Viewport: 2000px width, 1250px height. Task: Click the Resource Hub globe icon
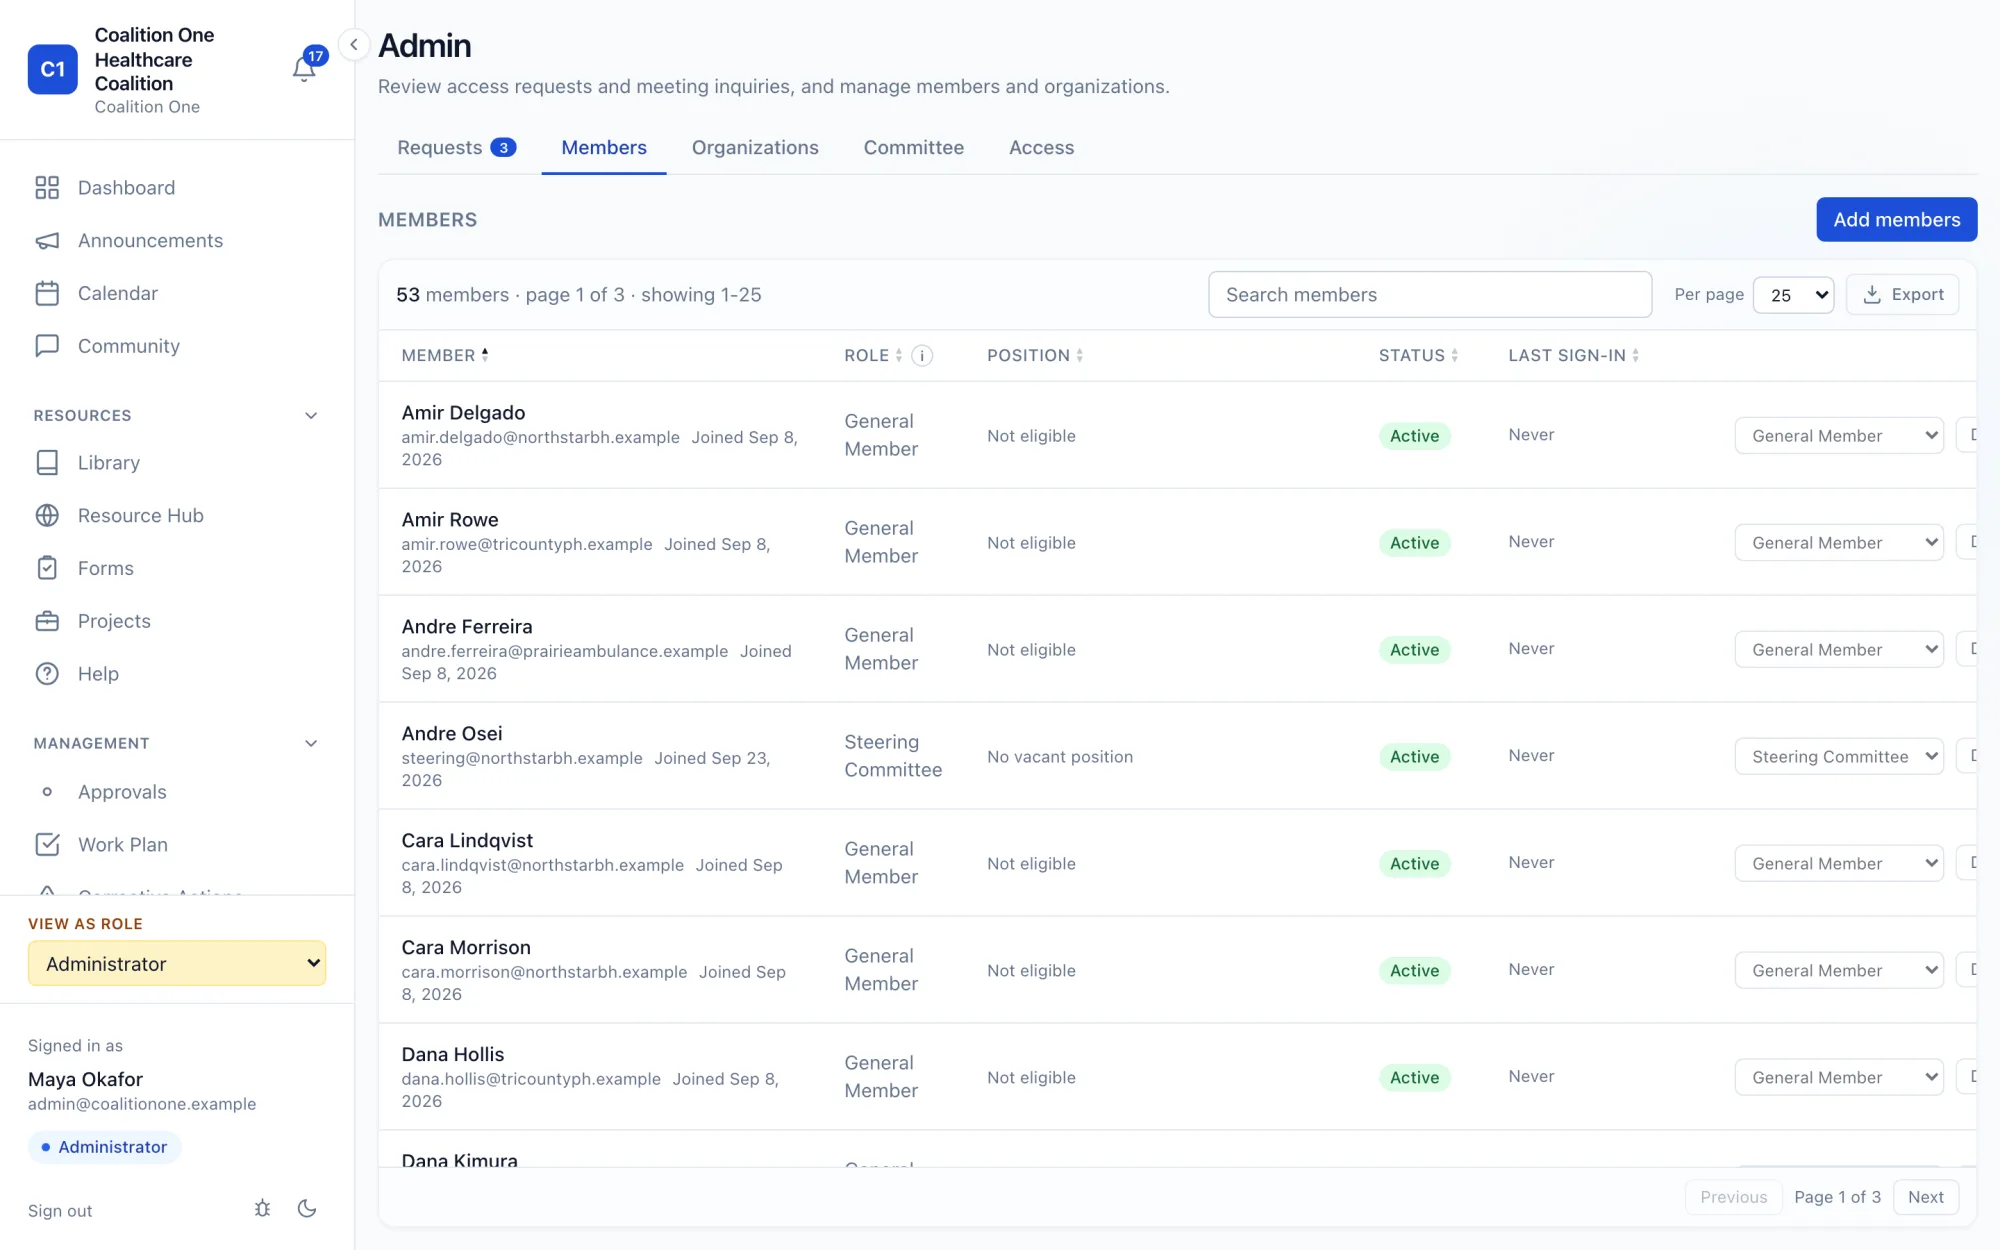(47, 516)
